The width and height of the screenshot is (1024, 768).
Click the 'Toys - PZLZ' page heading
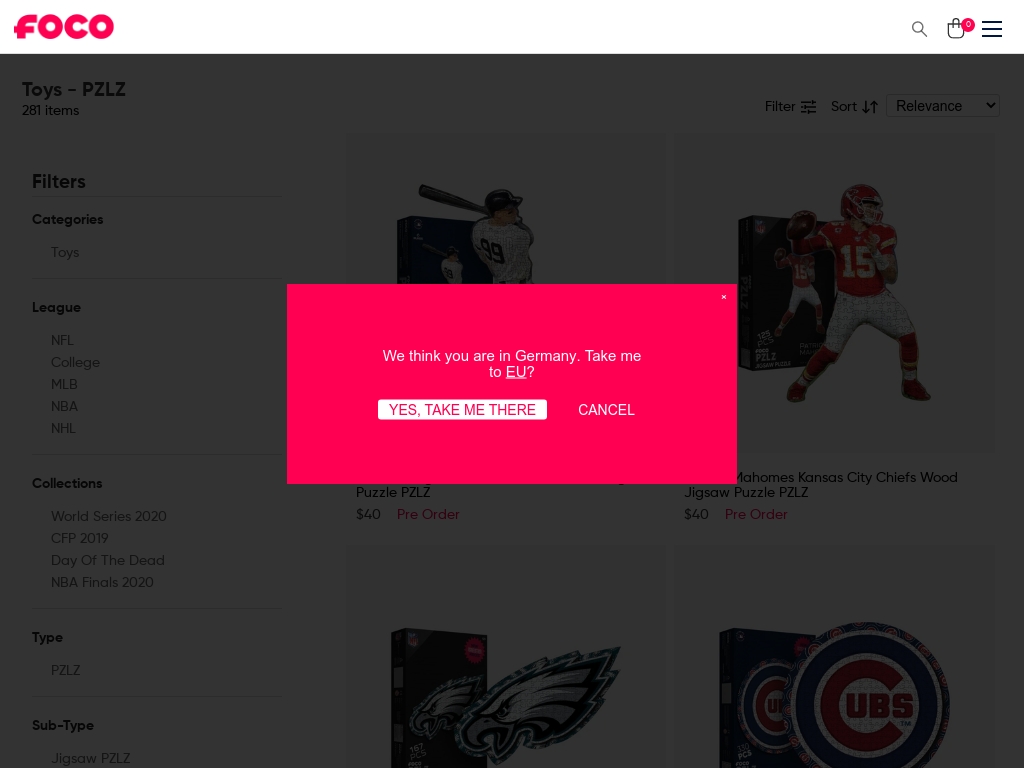(74, 89)
